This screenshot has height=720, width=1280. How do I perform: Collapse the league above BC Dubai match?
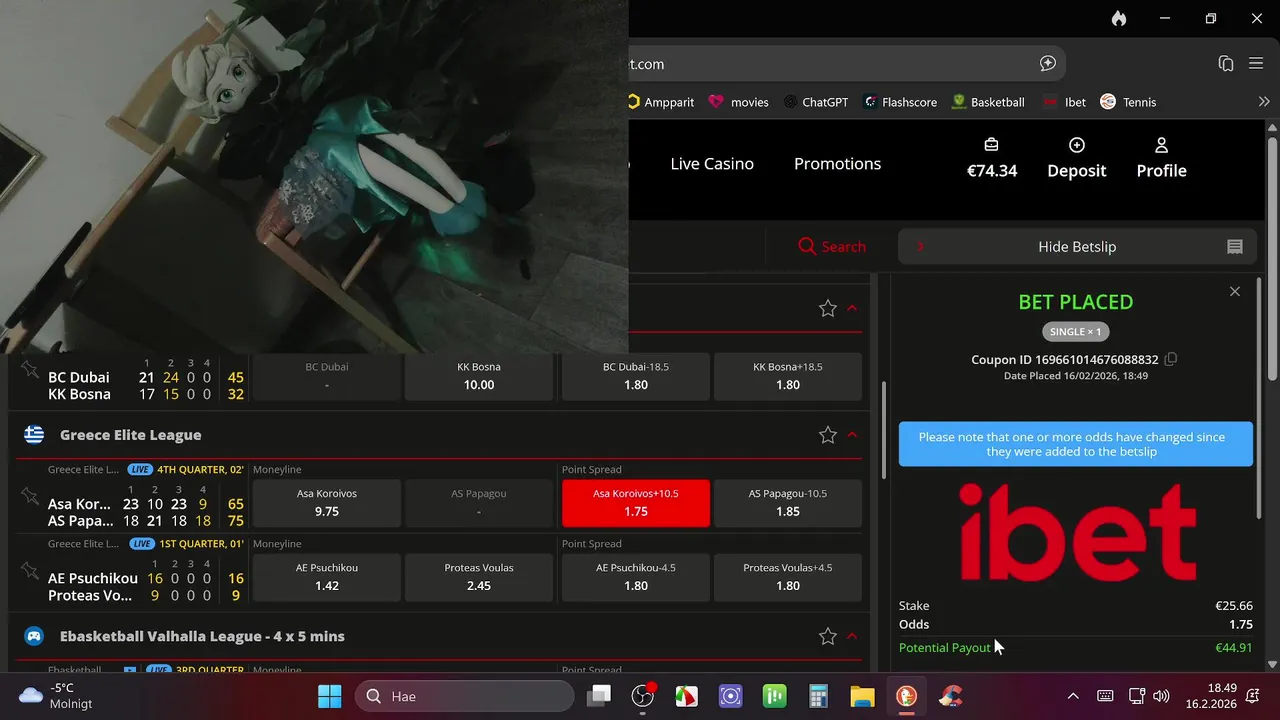[852, 308]
